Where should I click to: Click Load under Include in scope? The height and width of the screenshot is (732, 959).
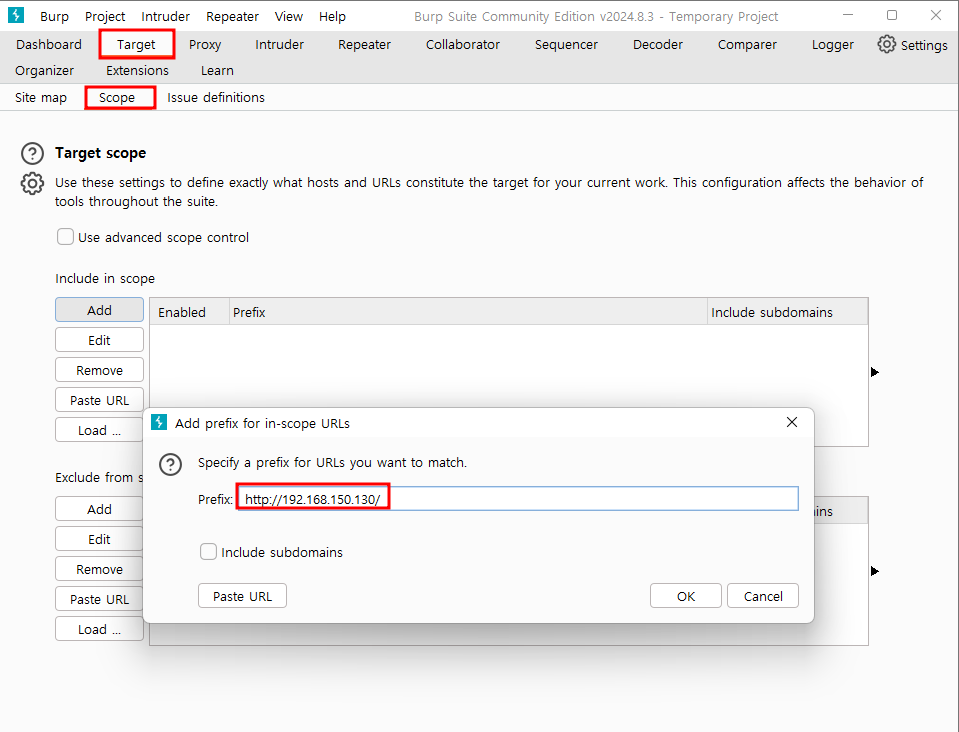100,430
